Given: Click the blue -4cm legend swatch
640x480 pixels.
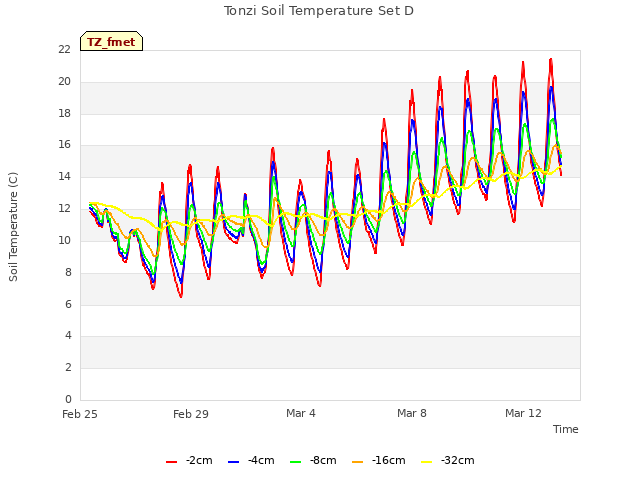Looking at the screenshot, I should tap(233, 462).
